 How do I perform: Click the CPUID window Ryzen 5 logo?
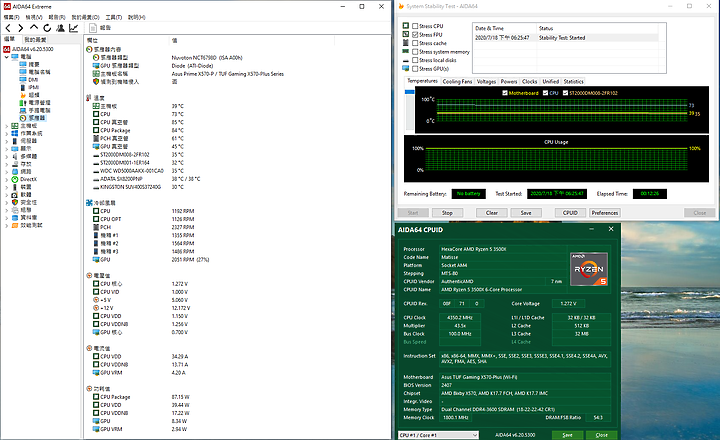tap(589, 269)
